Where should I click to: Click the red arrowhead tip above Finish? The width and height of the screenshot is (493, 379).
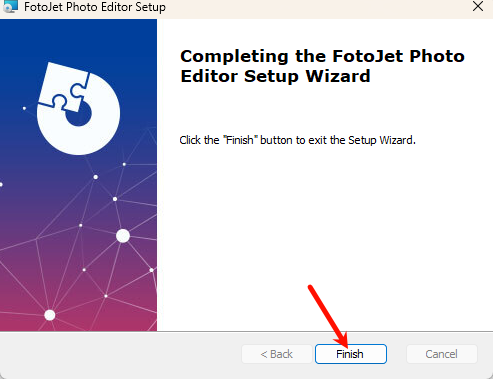[x=343, y=342]
